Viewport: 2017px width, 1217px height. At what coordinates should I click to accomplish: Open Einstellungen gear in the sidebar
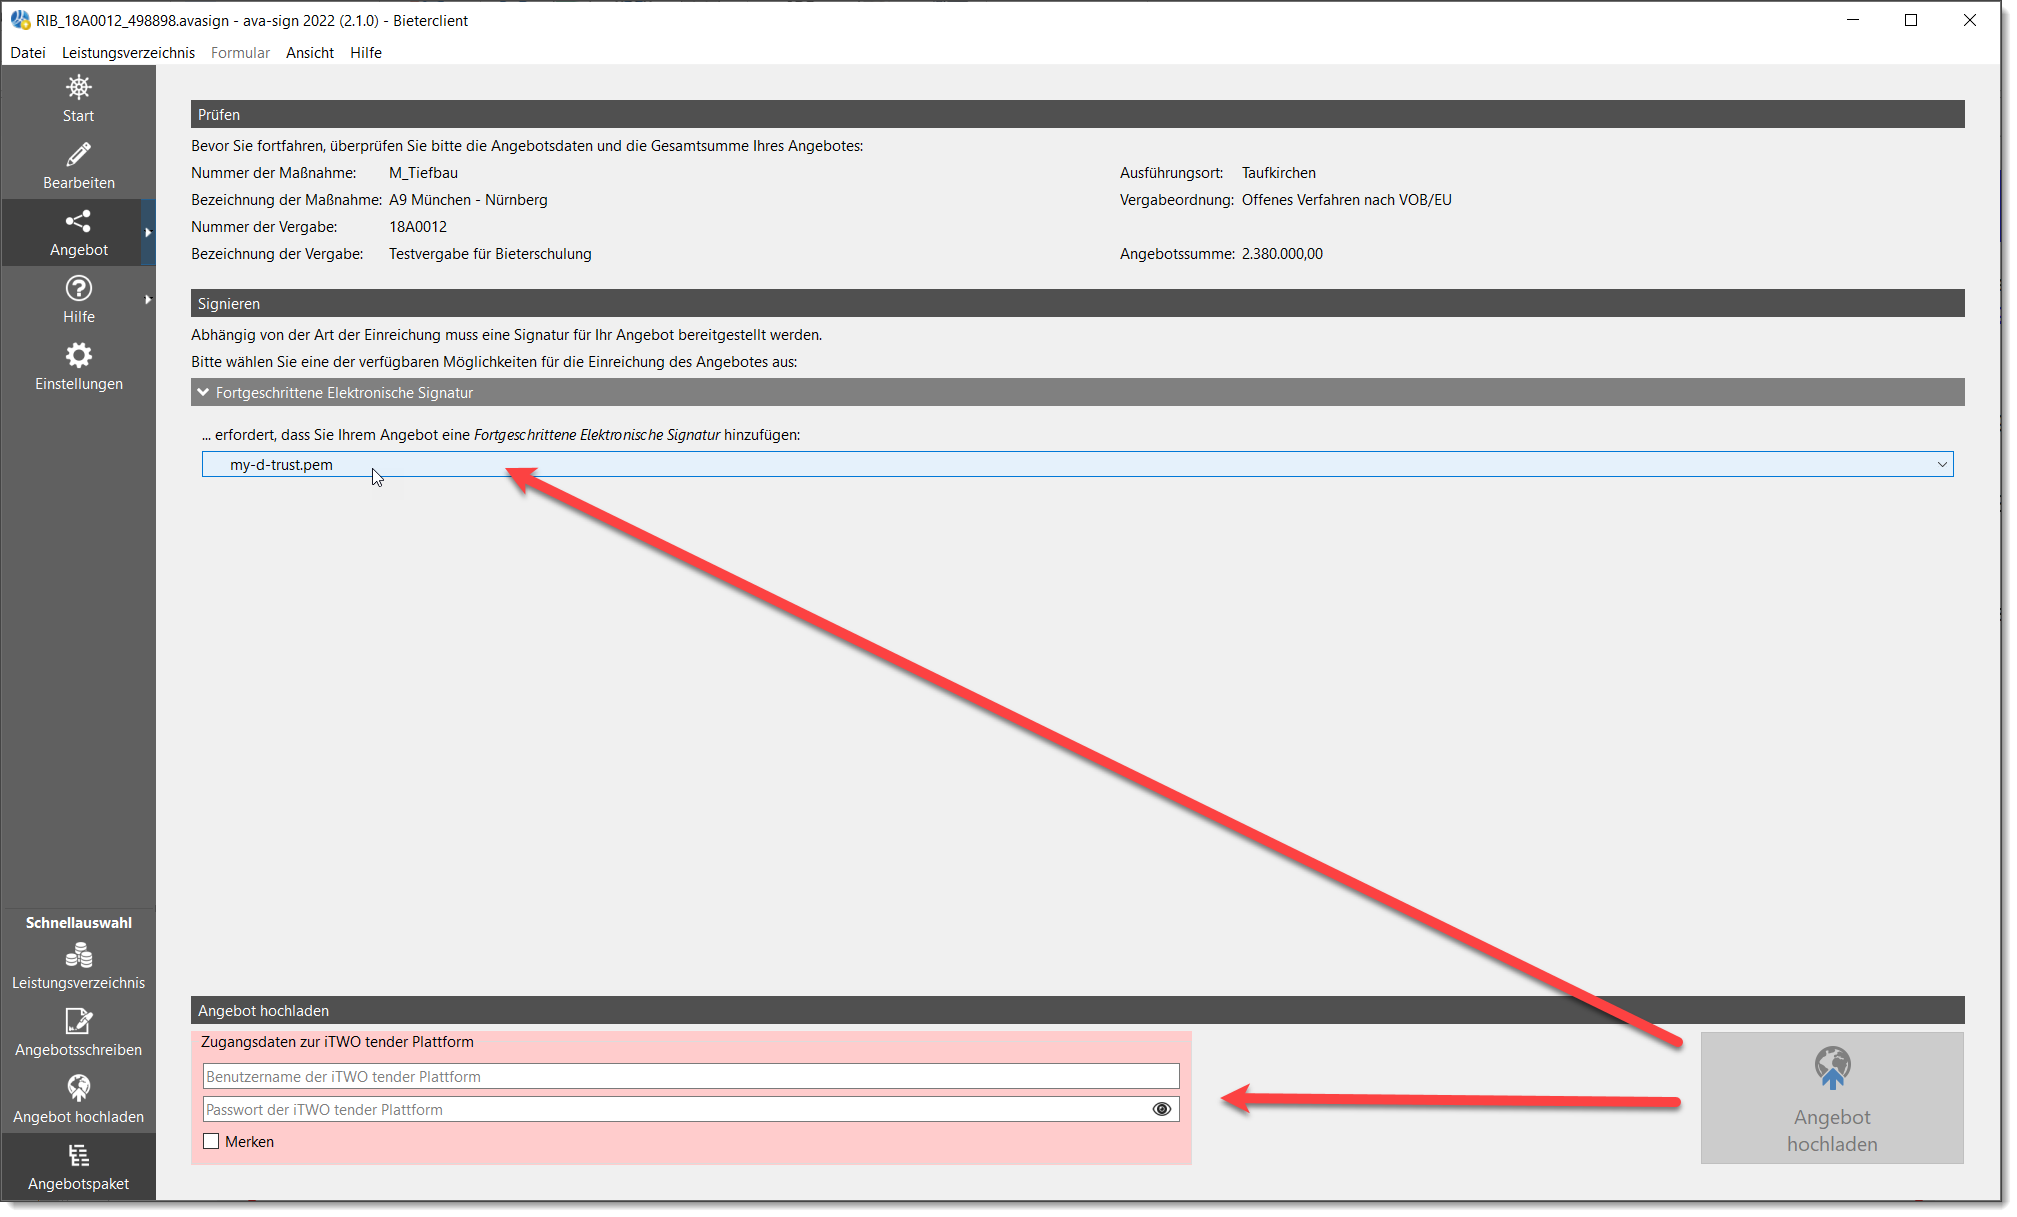[78, 366]
